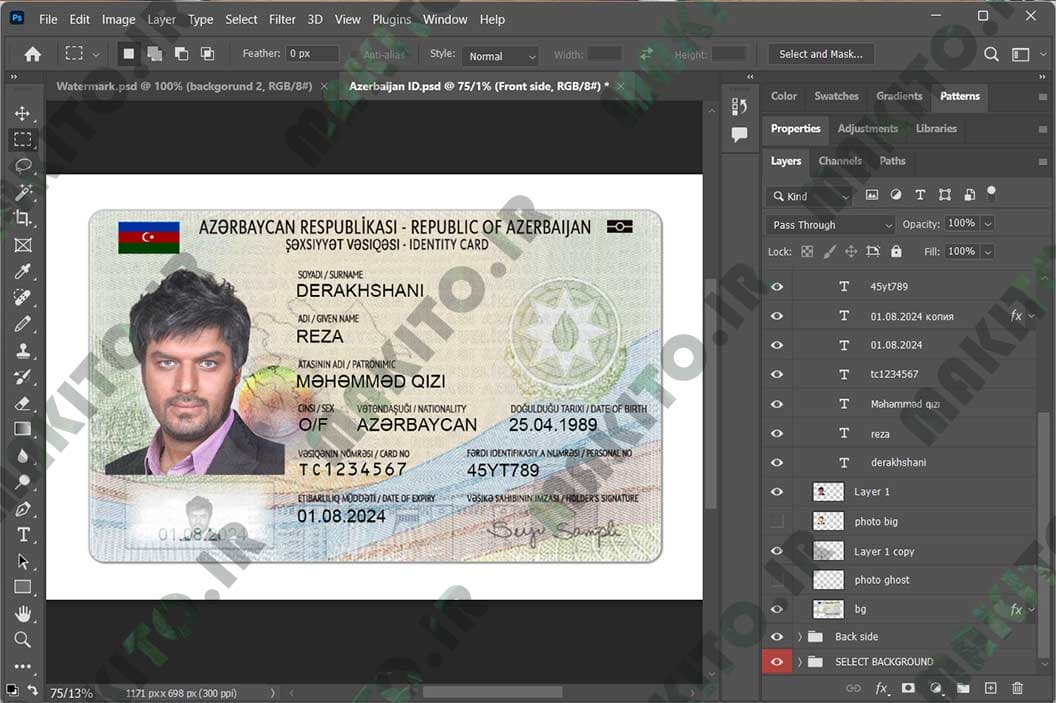
Task: Select the Gradient tool
Action: [22, 429]
